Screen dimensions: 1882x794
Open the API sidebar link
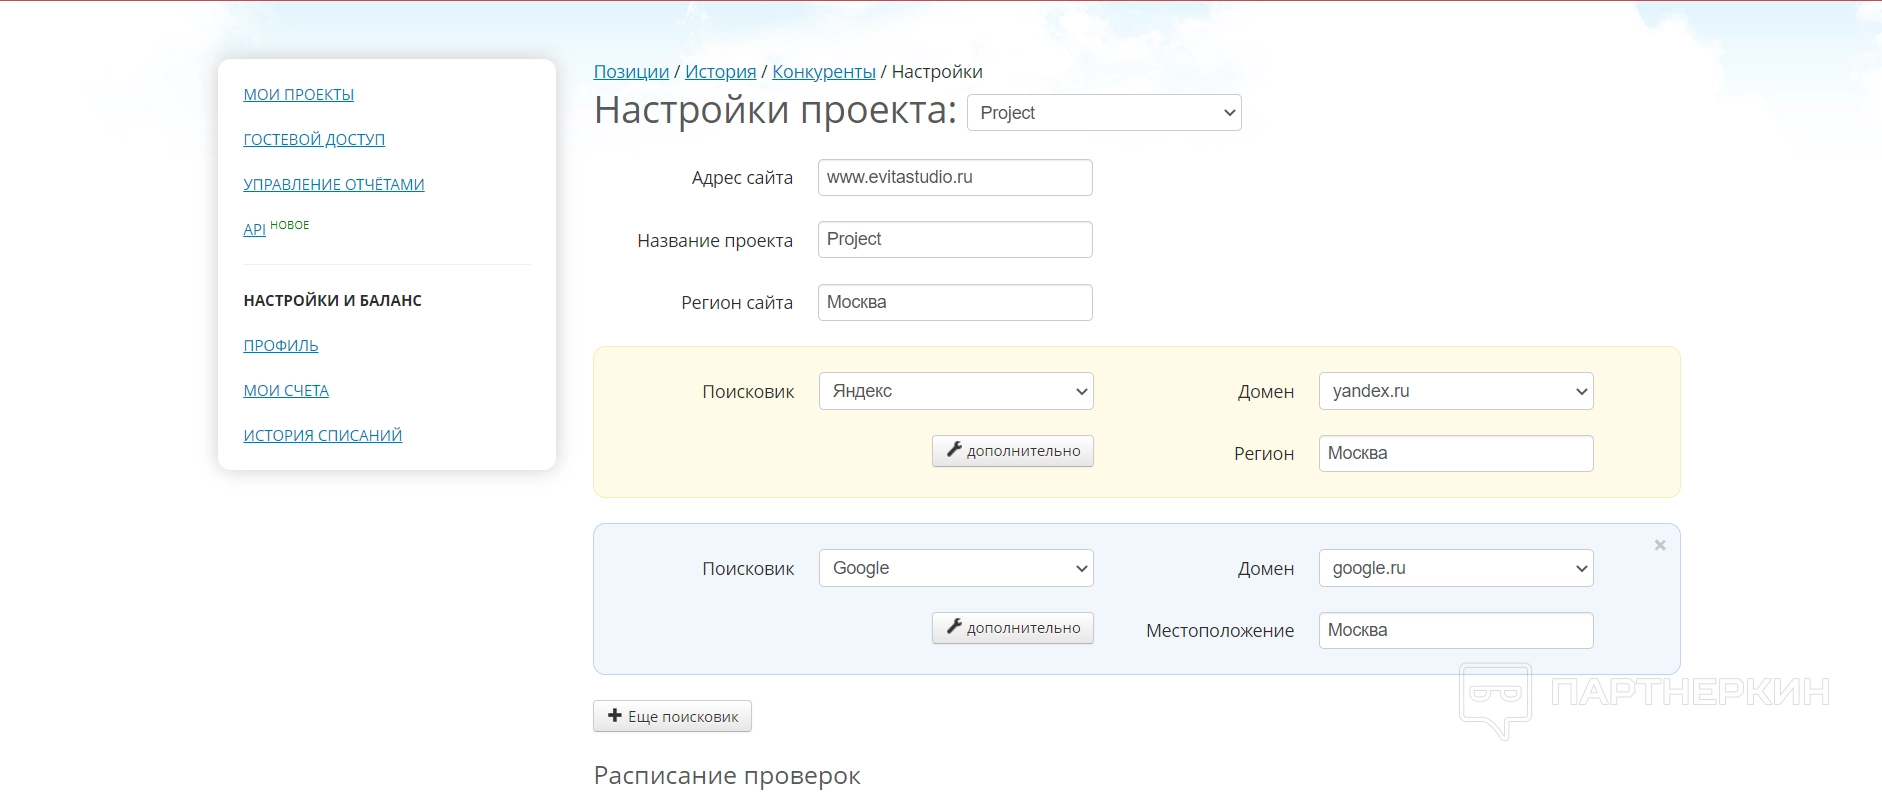point(254,230)
